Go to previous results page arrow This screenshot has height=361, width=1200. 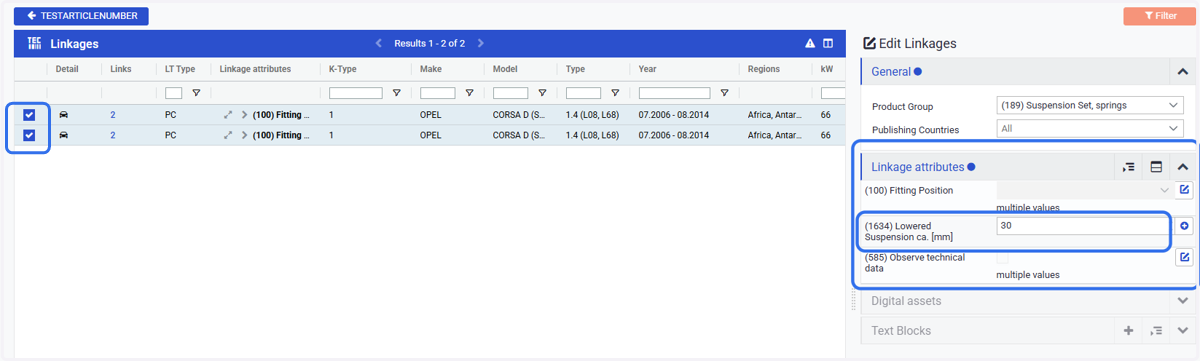pos(379,44)
